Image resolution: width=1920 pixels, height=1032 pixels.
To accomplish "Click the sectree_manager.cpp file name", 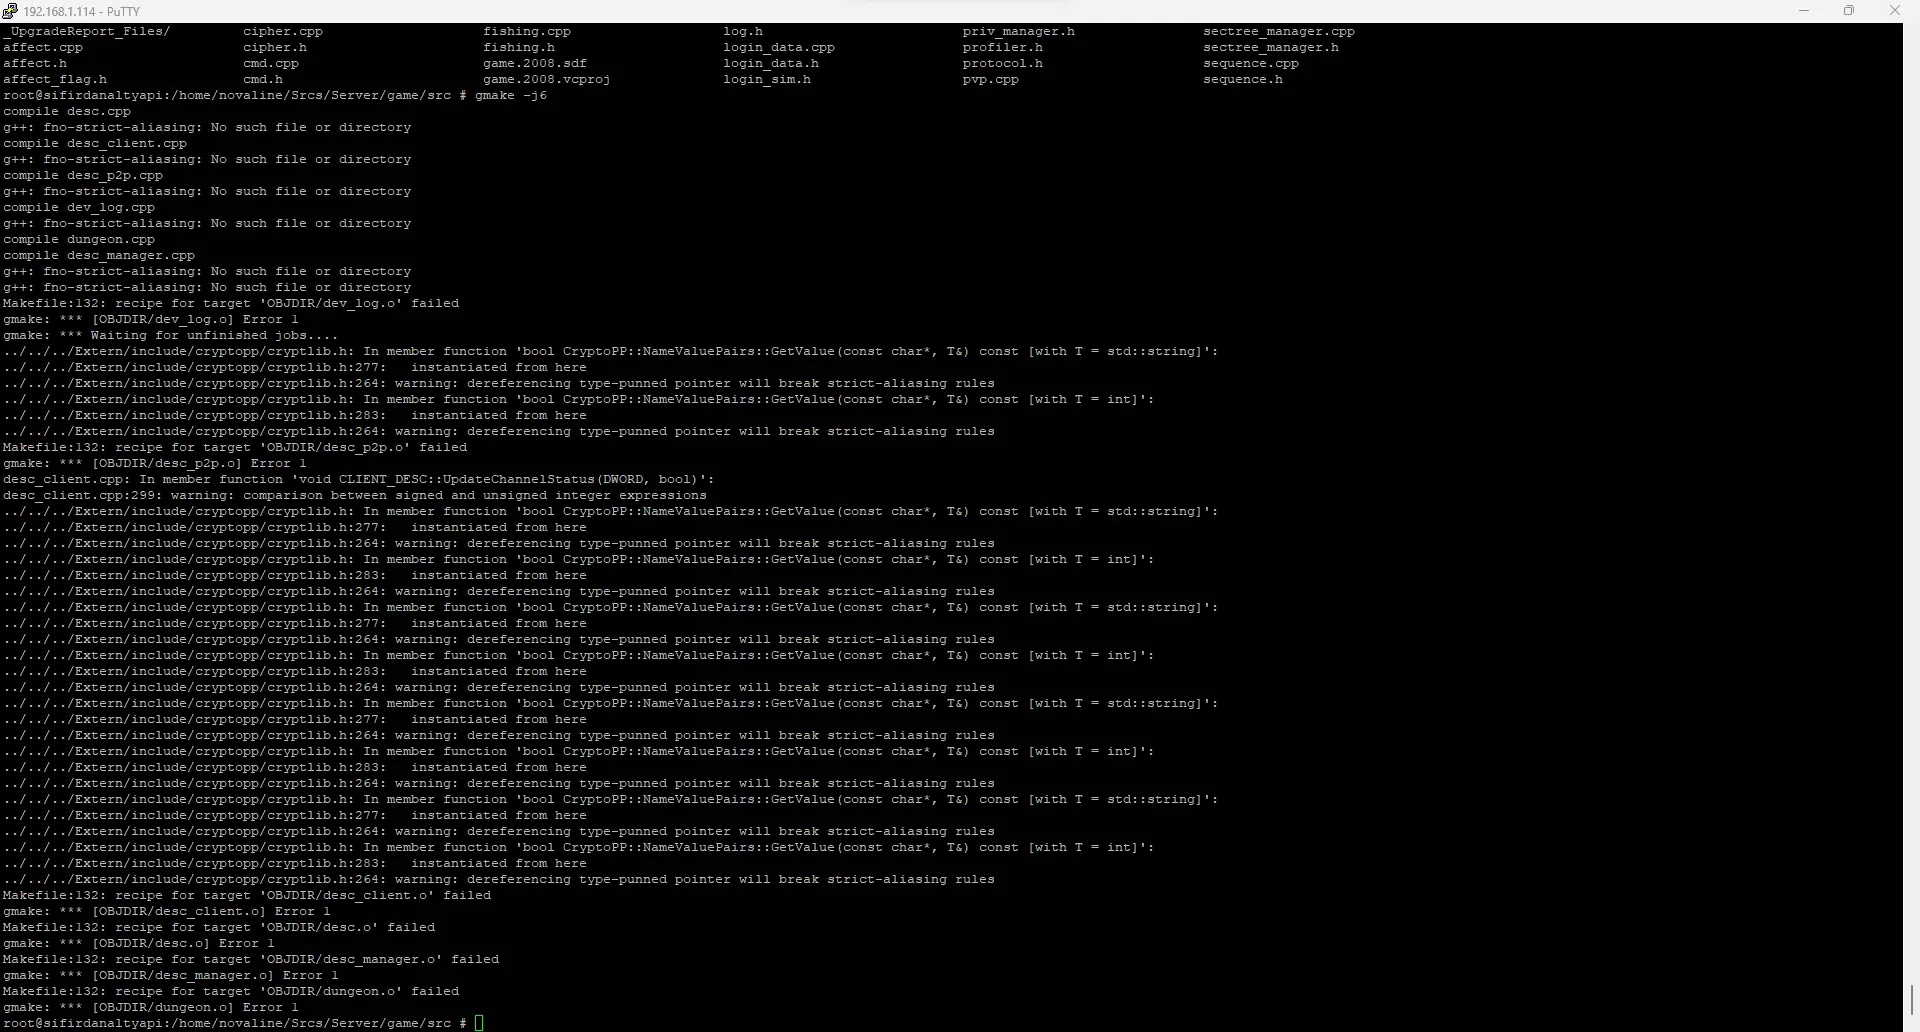I will pos(1279,31).
